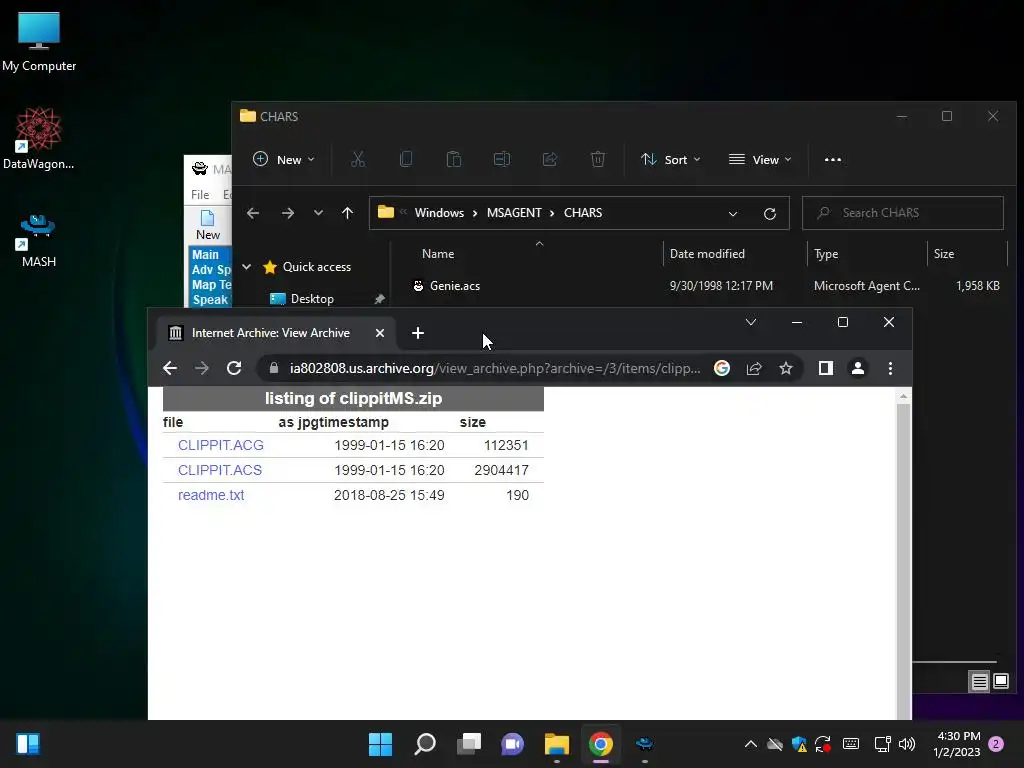Switch to large icons view layout in Explorer
This screenshot has height=768, width=1024.
pyautogui.click(x=1000, y=682)
